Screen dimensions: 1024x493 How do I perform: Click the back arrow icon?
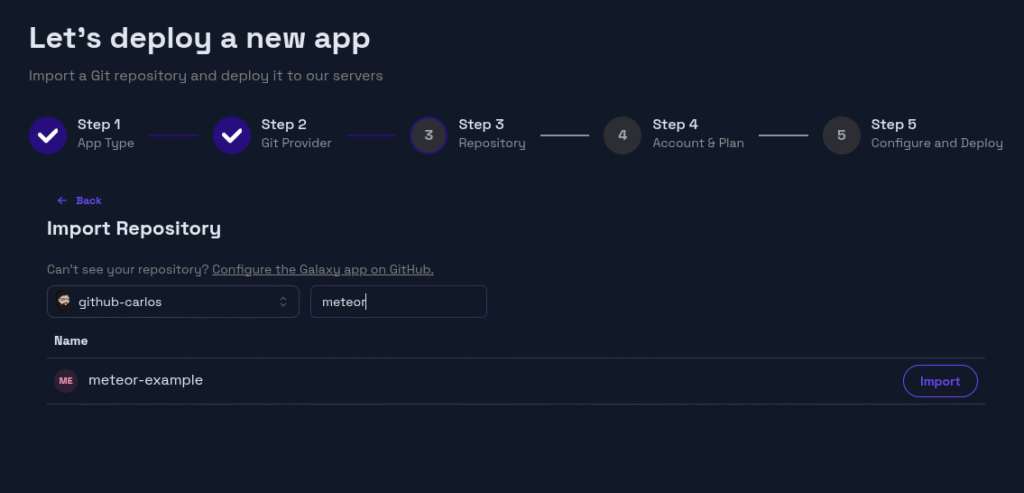click(62, 201)
